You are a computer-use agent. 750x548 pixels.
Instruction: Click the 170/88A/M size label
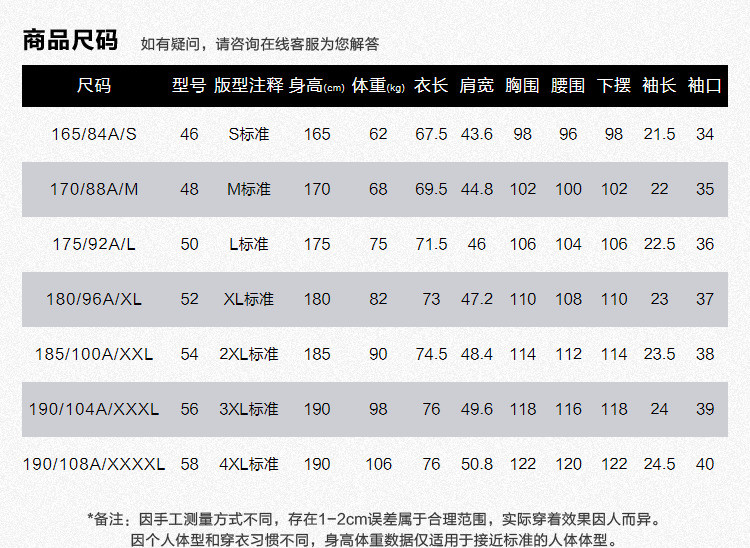click(95, 189)
